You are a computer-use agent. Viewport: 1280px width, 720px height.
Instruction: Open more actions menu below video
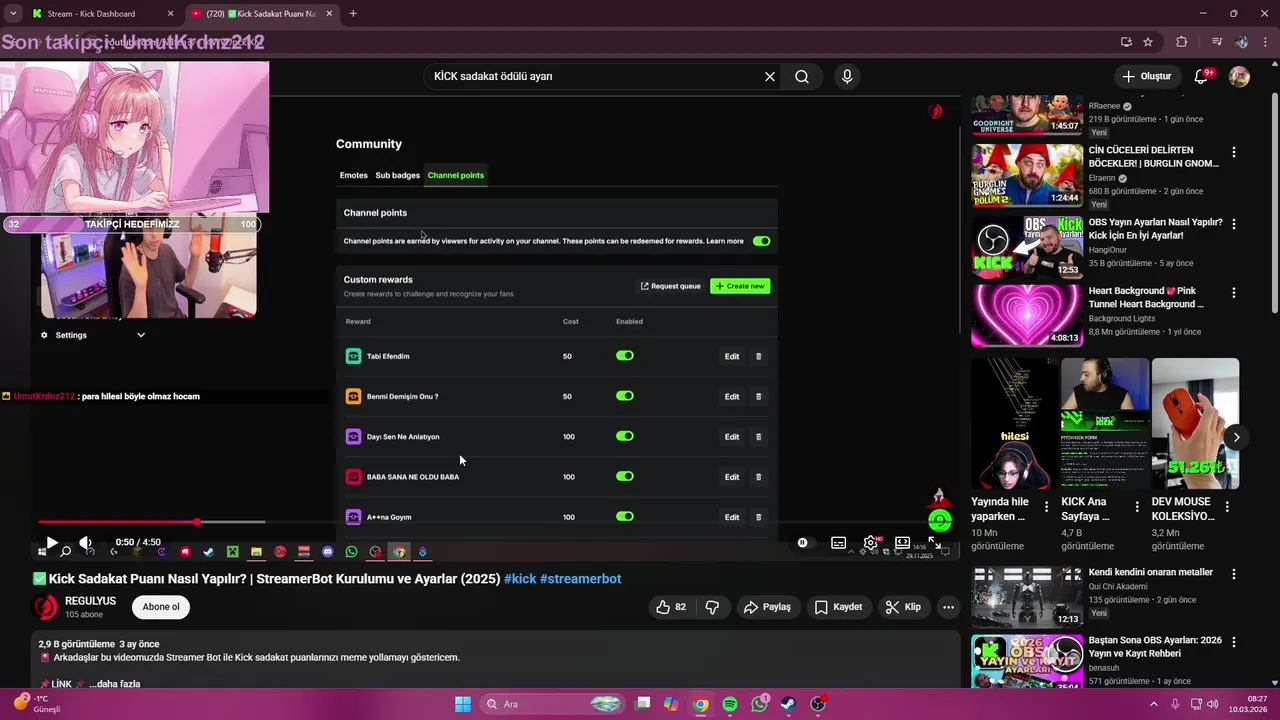tap(948, 607)
